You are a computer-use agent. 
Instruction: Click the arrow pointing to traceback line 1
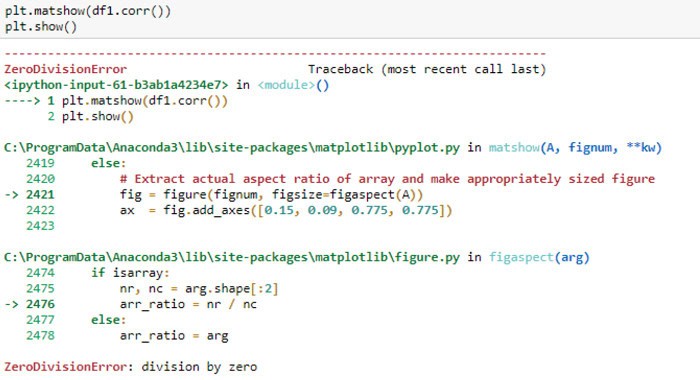tap(22, 101)
